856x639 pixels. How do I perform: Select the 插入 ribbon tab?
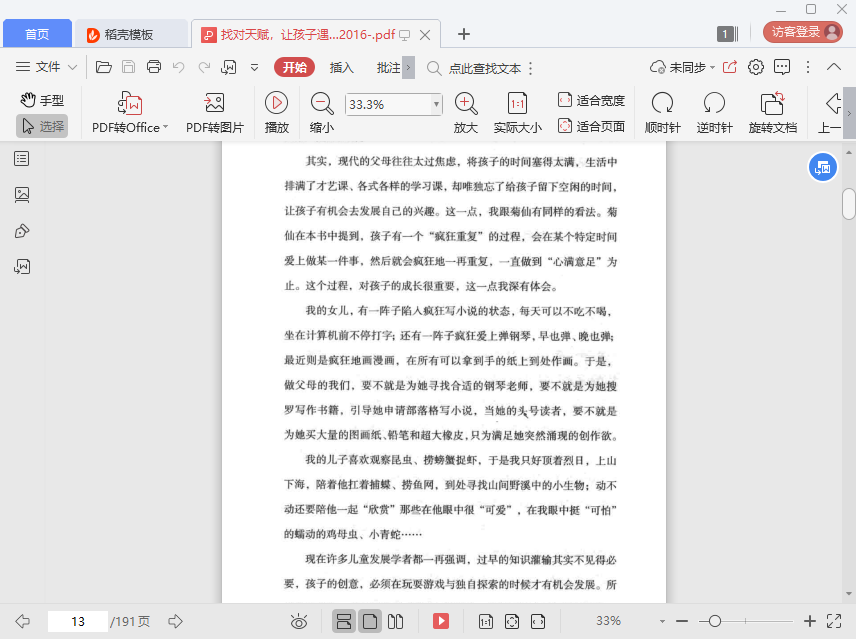[341, 67]
